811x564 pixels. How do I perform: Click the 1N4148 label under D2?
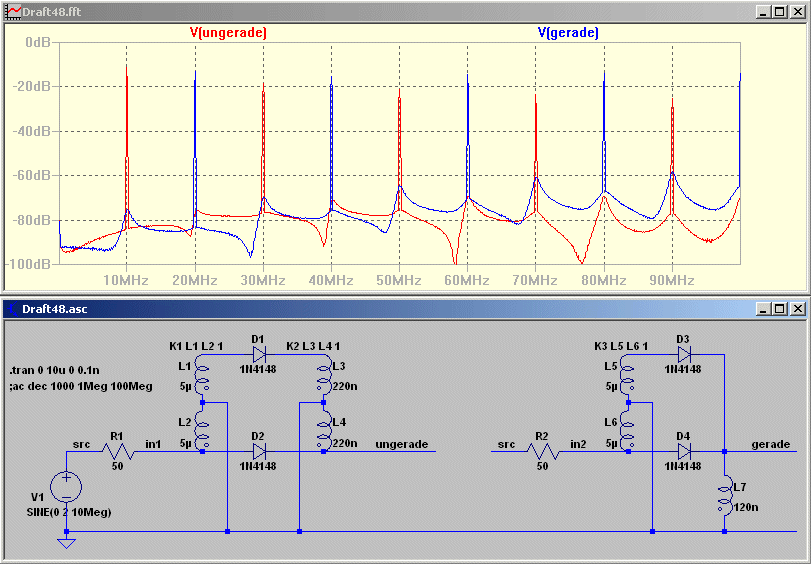(x=258, y=466)
